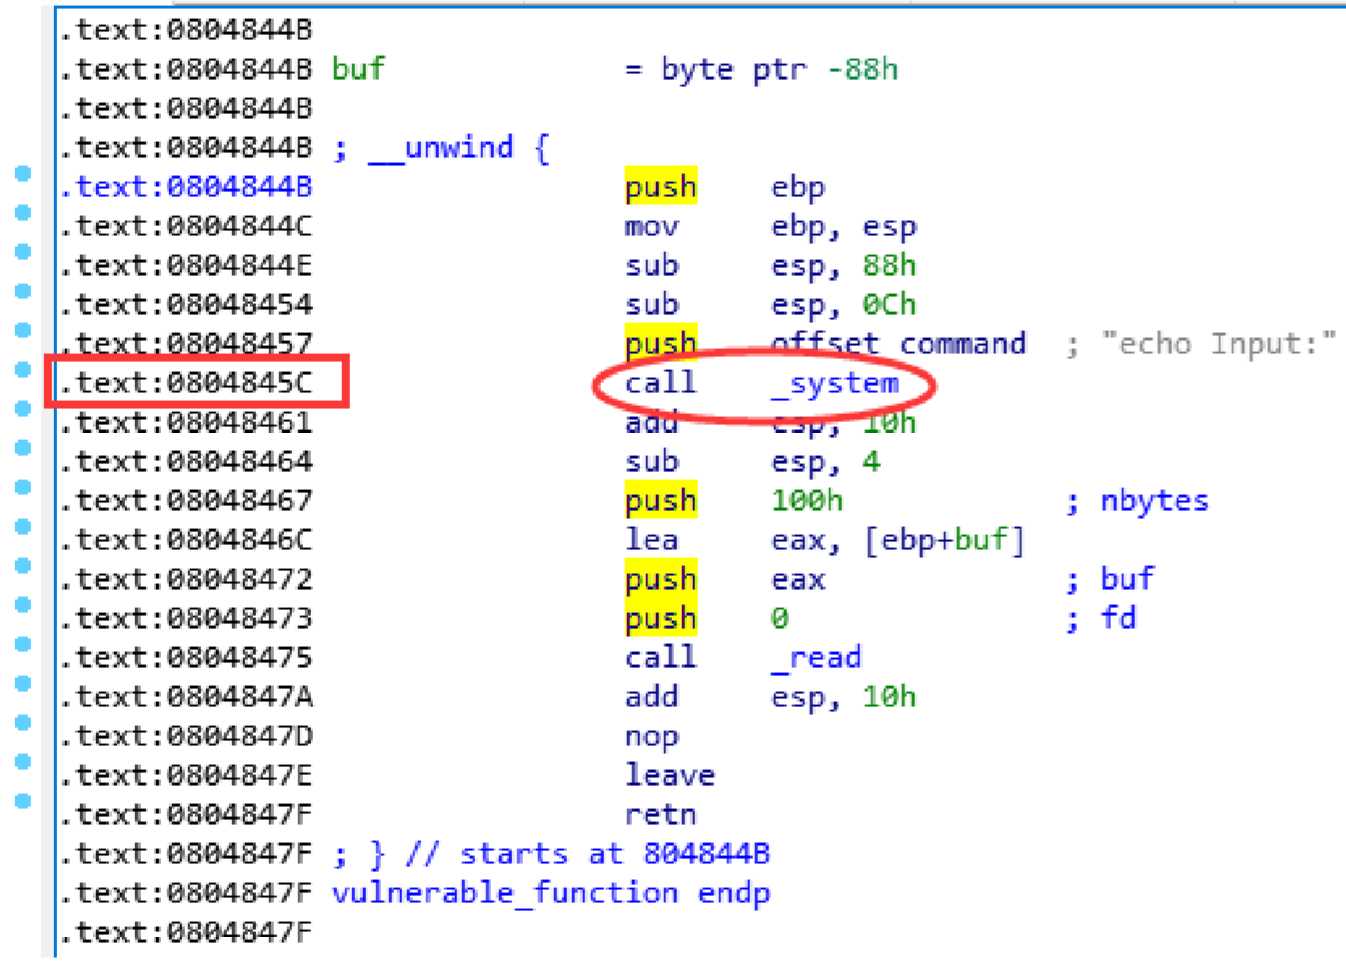1346x972 pixels.
Task: Click the "ebp, esp" operands of mov
Action: pos(843,227)
